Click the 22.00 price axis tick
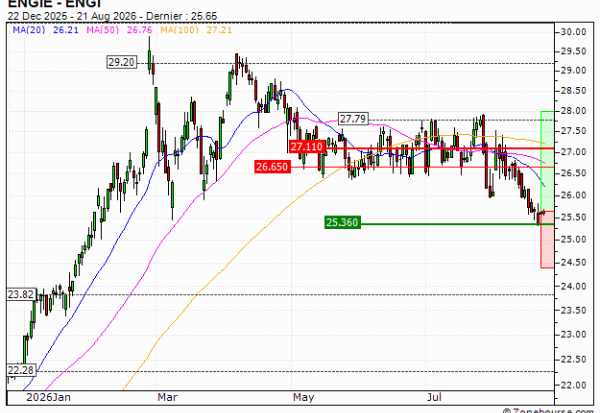The image size is (600, 413). 573,385
